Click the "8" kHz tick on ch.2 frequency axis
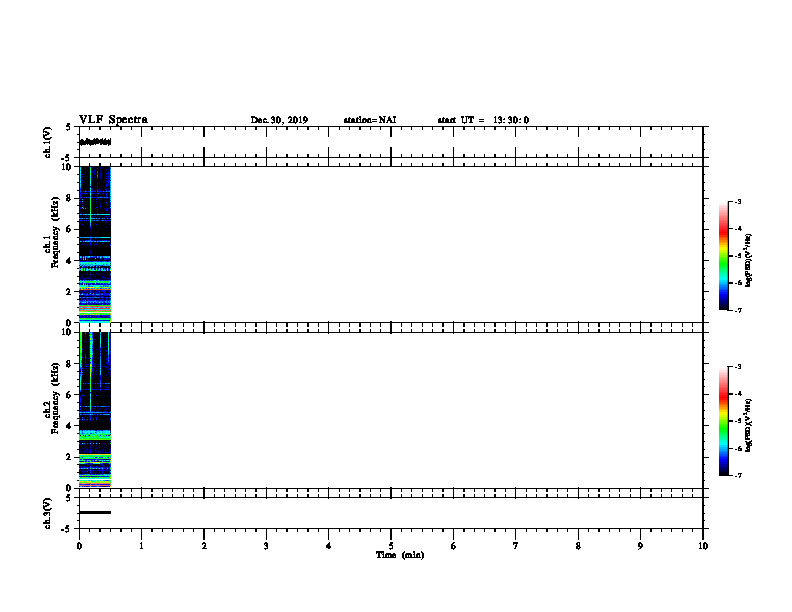Viewport: 792px width, 612px height. coord(69,364)
